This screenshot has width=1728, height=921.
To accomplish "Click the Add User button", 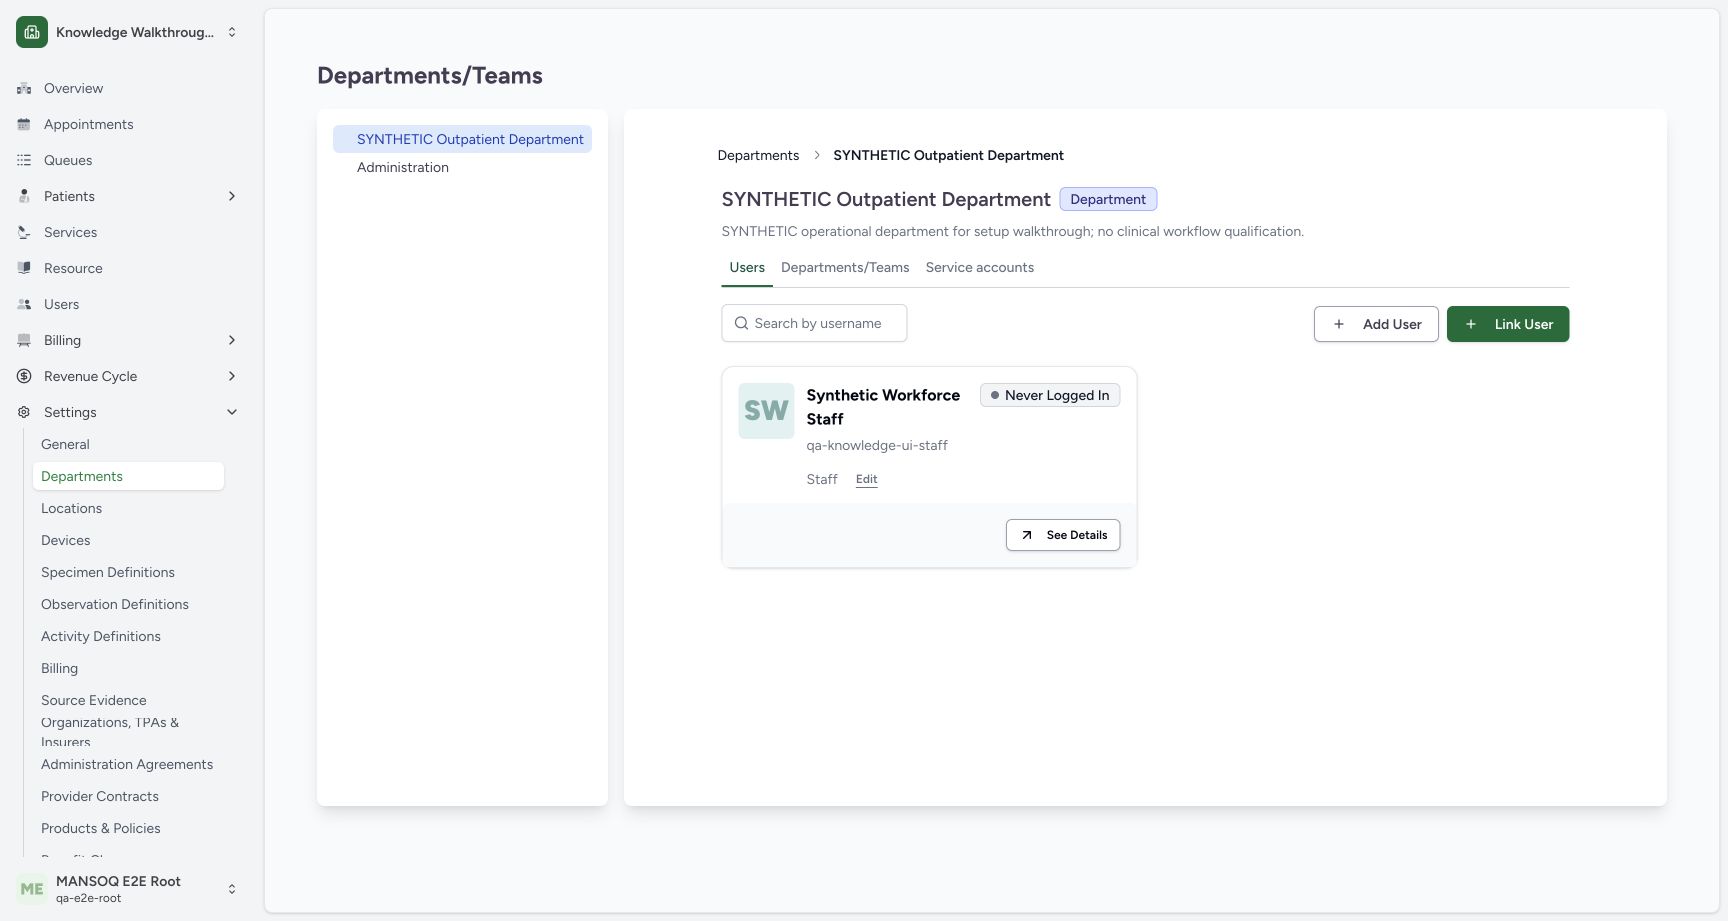I will pyautogui.click(x=1376, y=324).
